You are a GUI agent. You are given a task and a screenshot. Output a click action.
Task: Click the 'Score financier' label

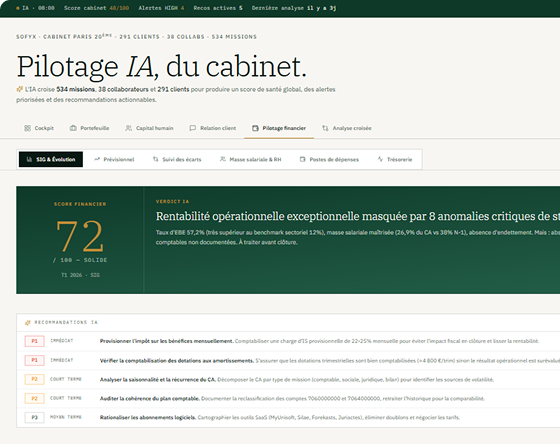(x=80, y=204)
